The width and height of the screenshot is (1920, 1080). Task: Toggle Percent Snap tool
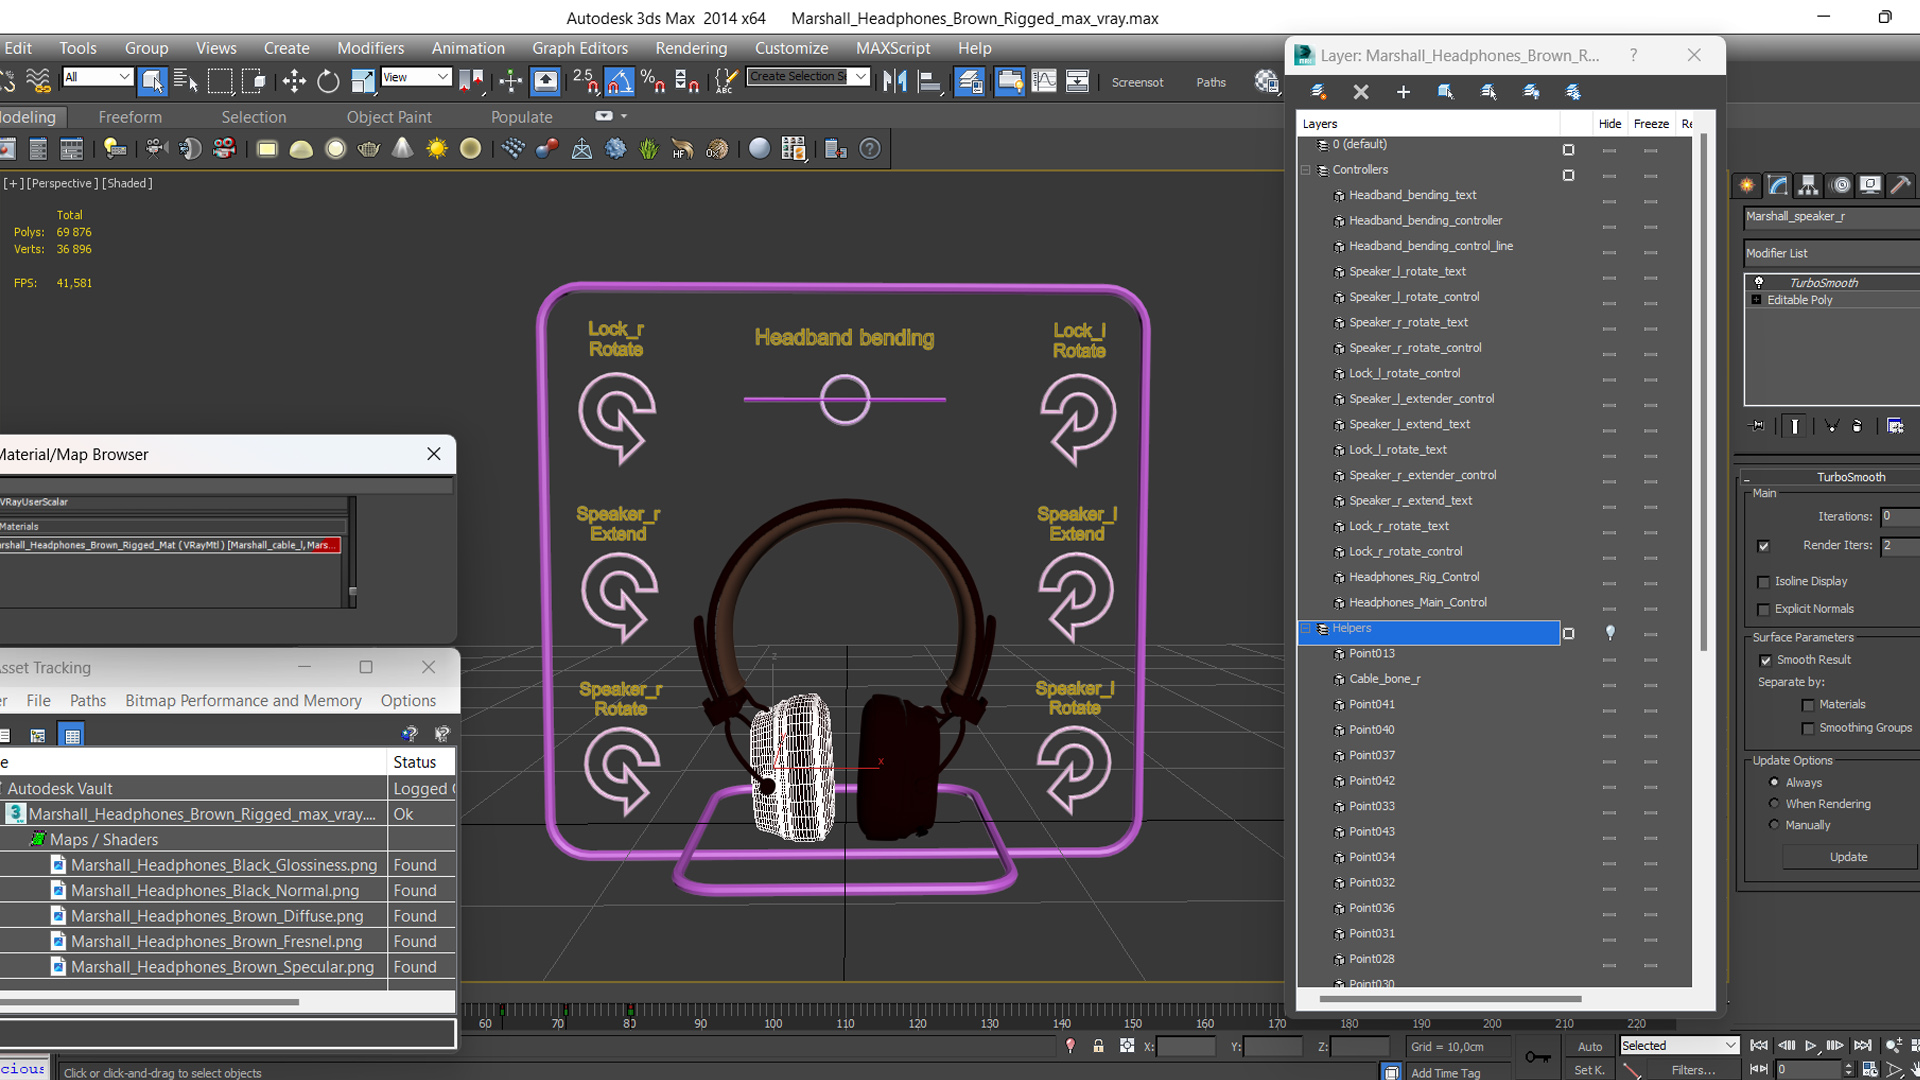[653, 81]
